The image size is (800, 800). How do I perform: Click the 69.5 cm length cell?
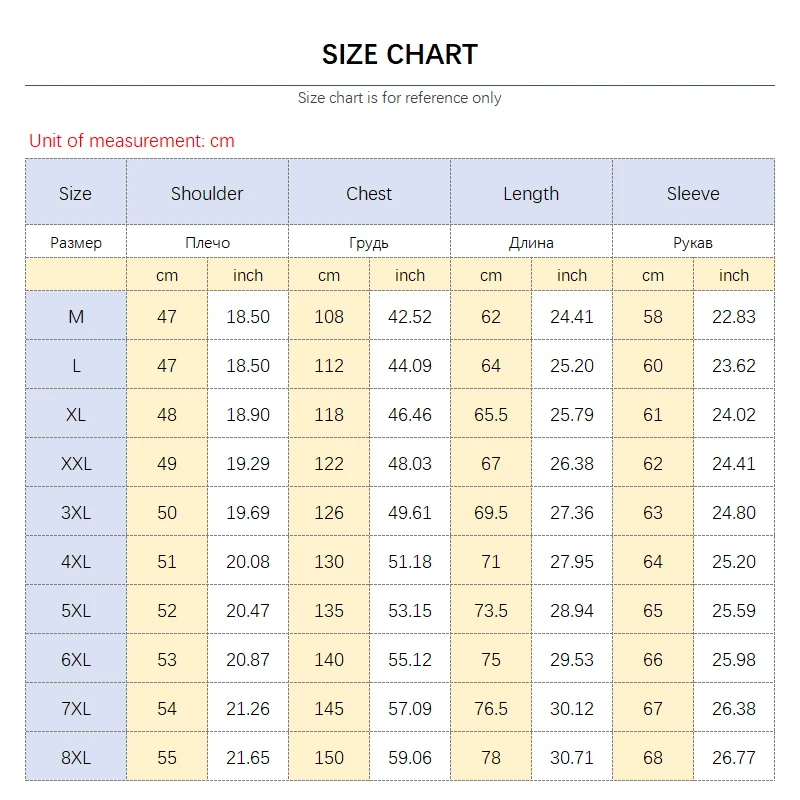(x=491, y=513)
